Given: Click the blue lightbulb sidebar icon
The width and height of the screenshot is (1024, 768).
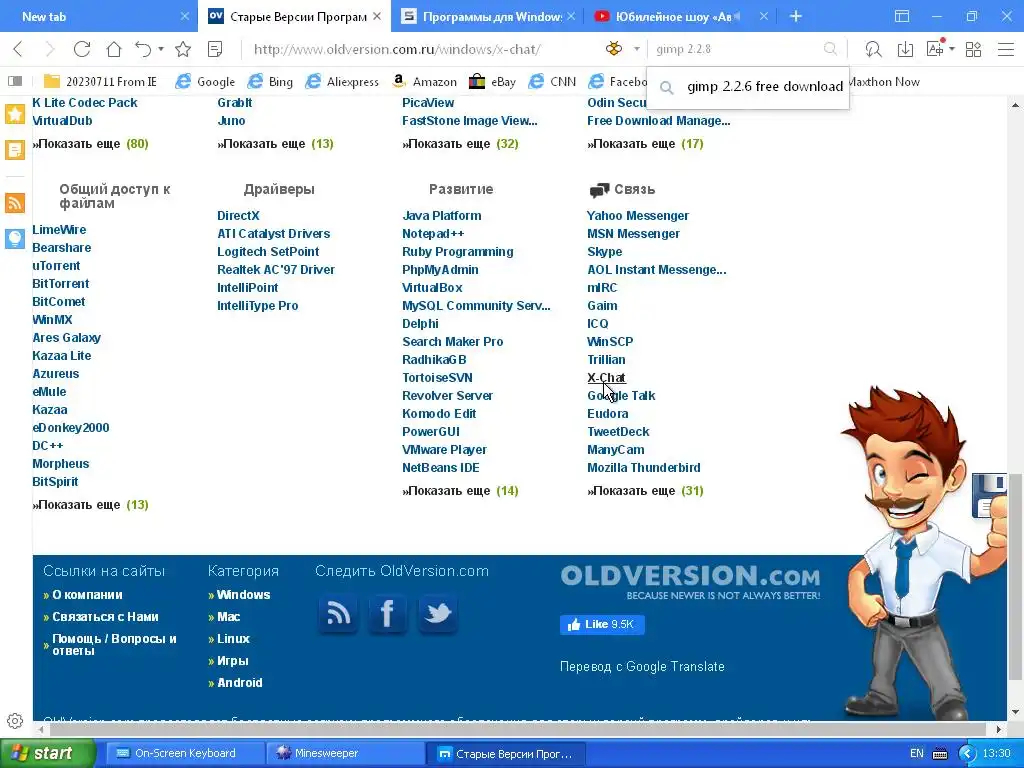Looking at the screenshot, I should point(15,239).
